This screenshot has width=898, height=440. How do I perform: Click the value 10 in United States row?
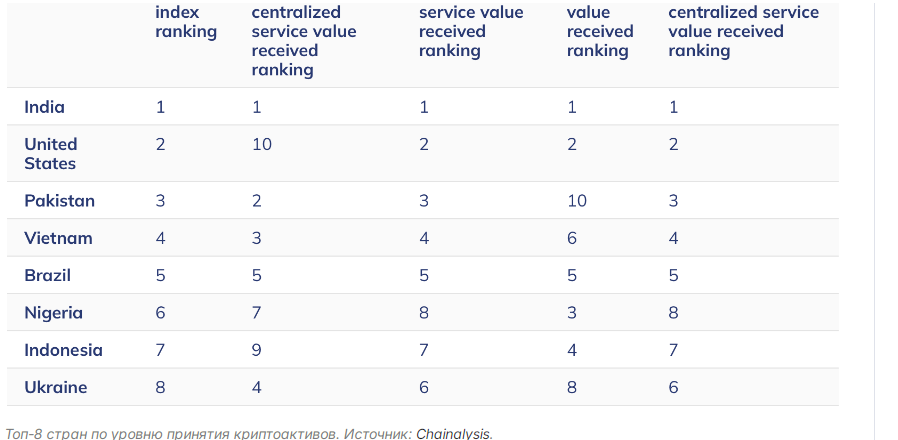click(262, 144)
